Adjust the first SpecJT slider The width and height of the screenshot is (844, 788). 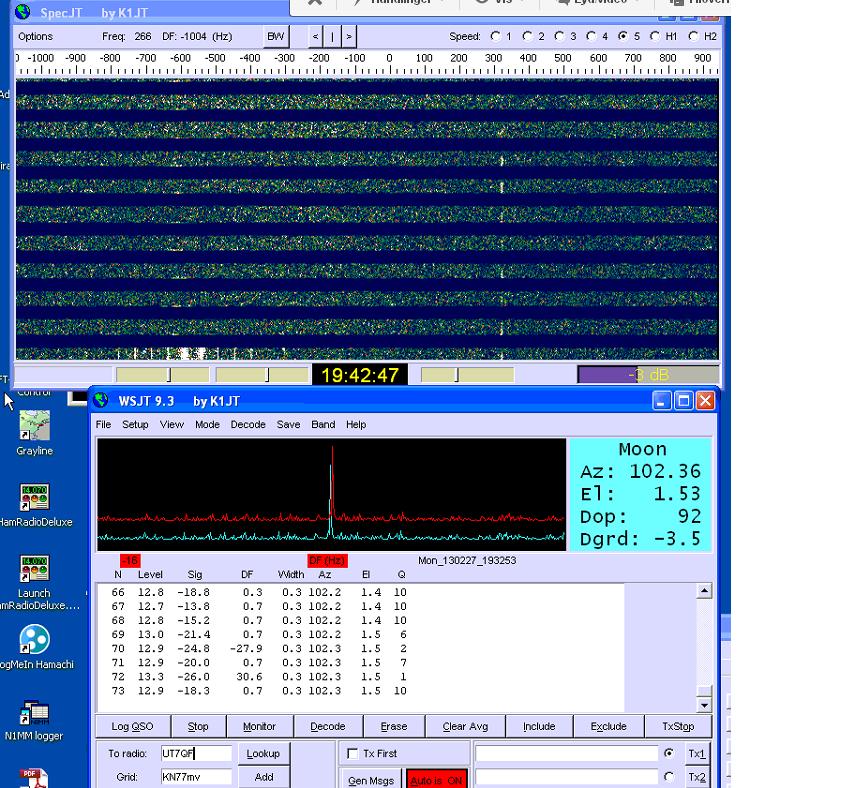pyautogui.click(x=163, y=375)
